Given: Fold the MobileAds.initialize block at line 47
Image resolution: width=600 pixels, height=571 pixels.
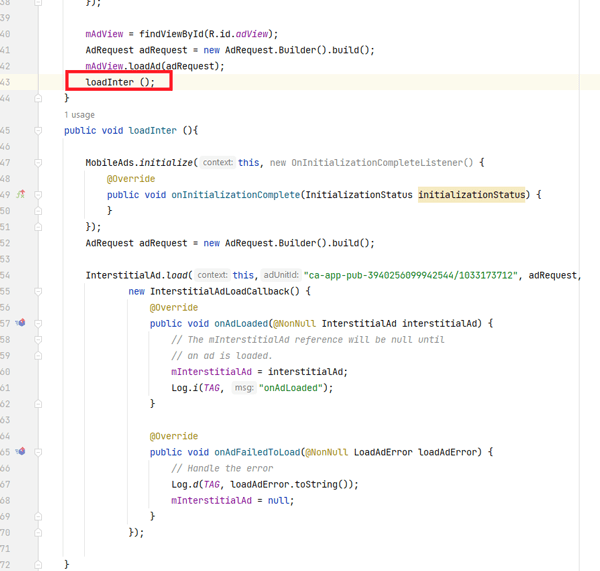Looking at the screenshot, I should (38, 163).
